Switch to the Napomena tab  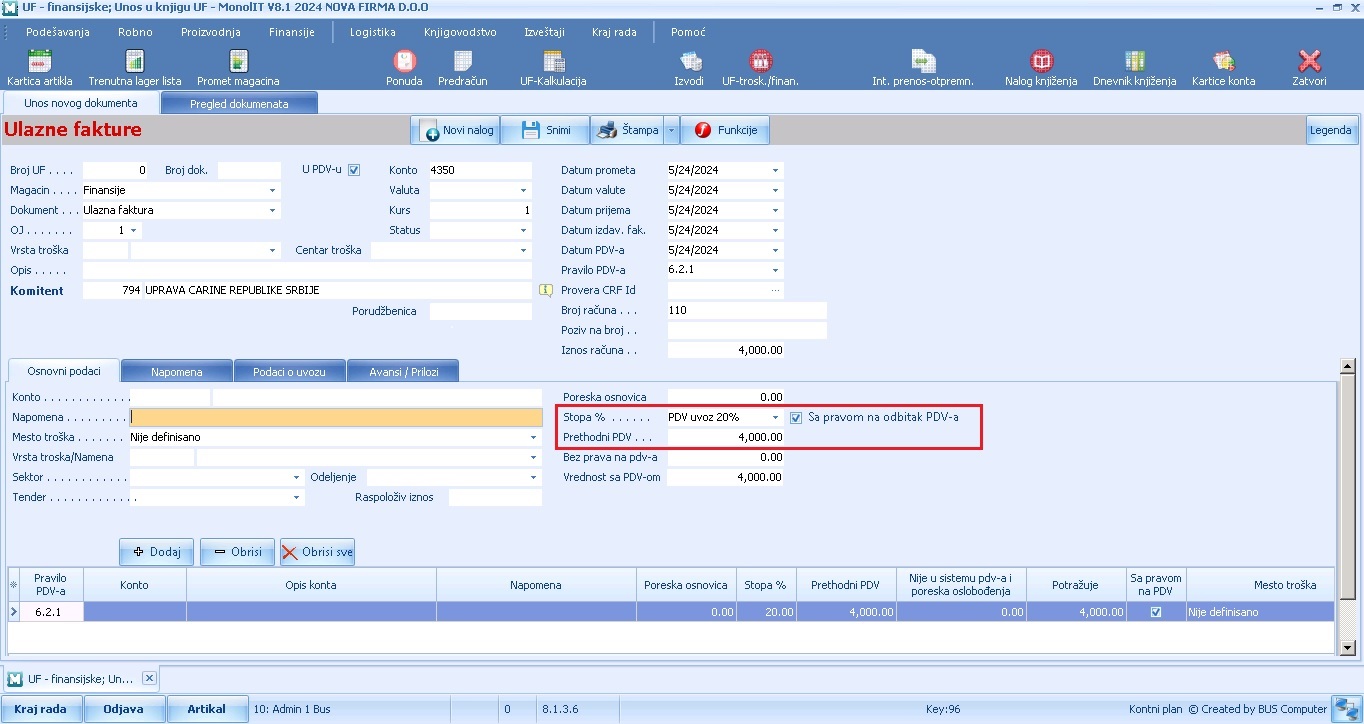(x=177, y=372)
